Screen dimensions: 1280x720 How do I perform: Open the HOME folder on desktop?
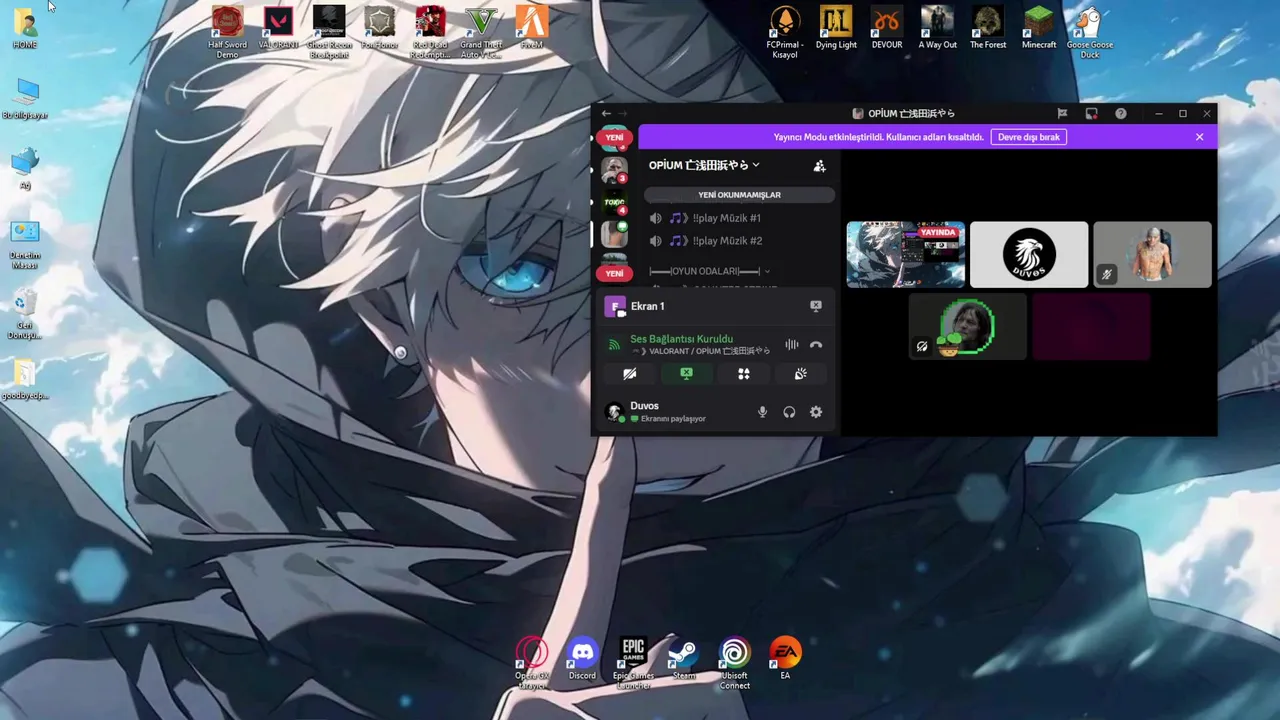pyautogui.click(x=25, y=28)
